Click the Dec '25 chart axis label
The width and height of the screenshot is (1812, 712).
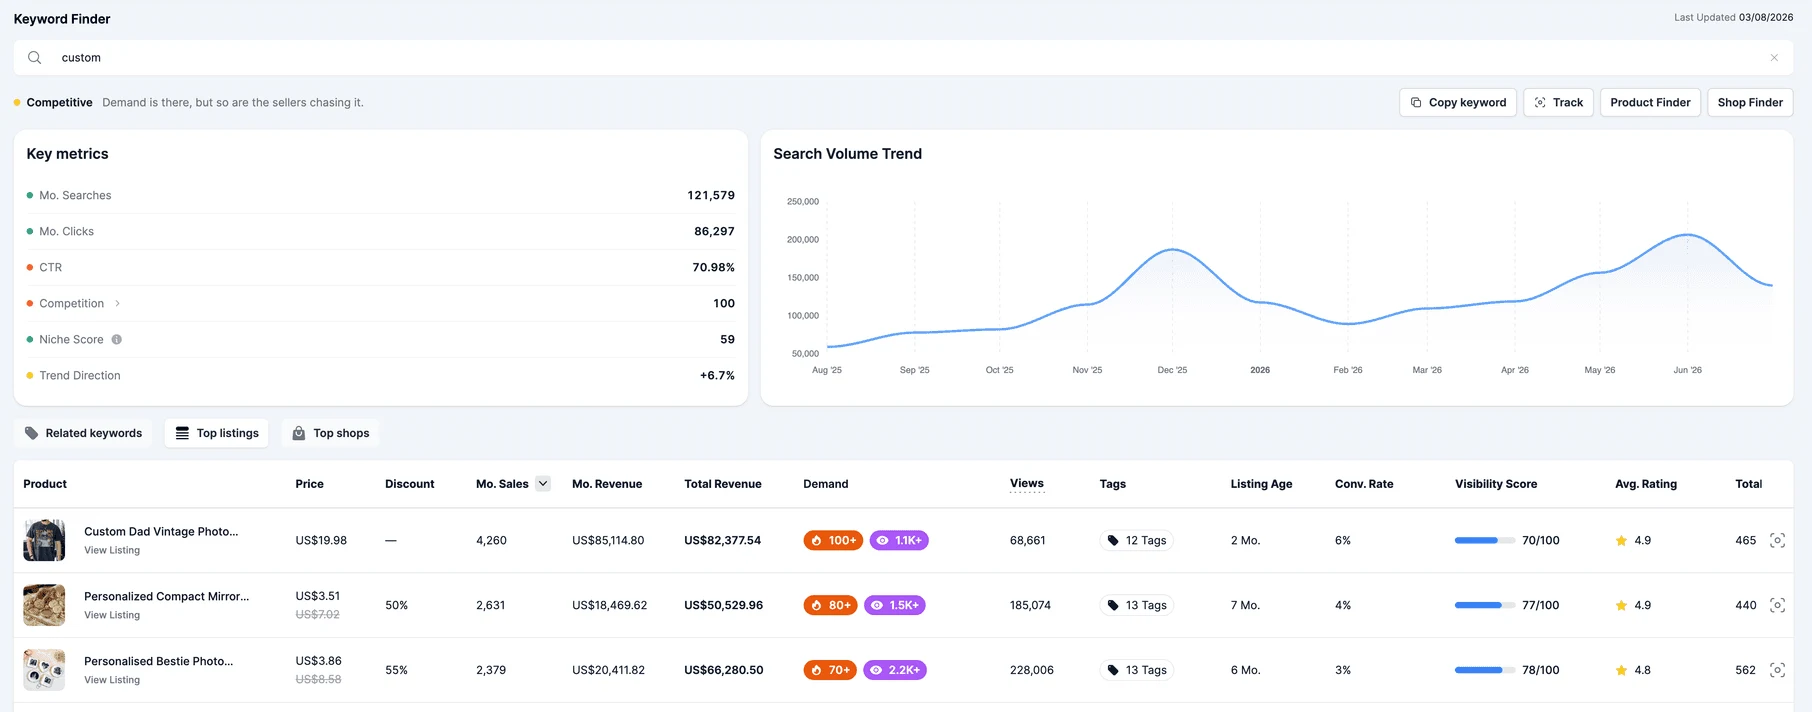[1172, 370]
